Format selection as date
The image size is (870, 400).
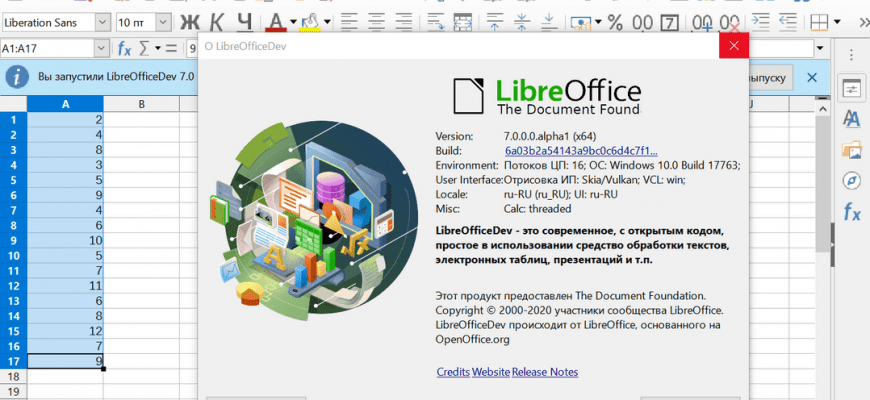click(671, 22)
